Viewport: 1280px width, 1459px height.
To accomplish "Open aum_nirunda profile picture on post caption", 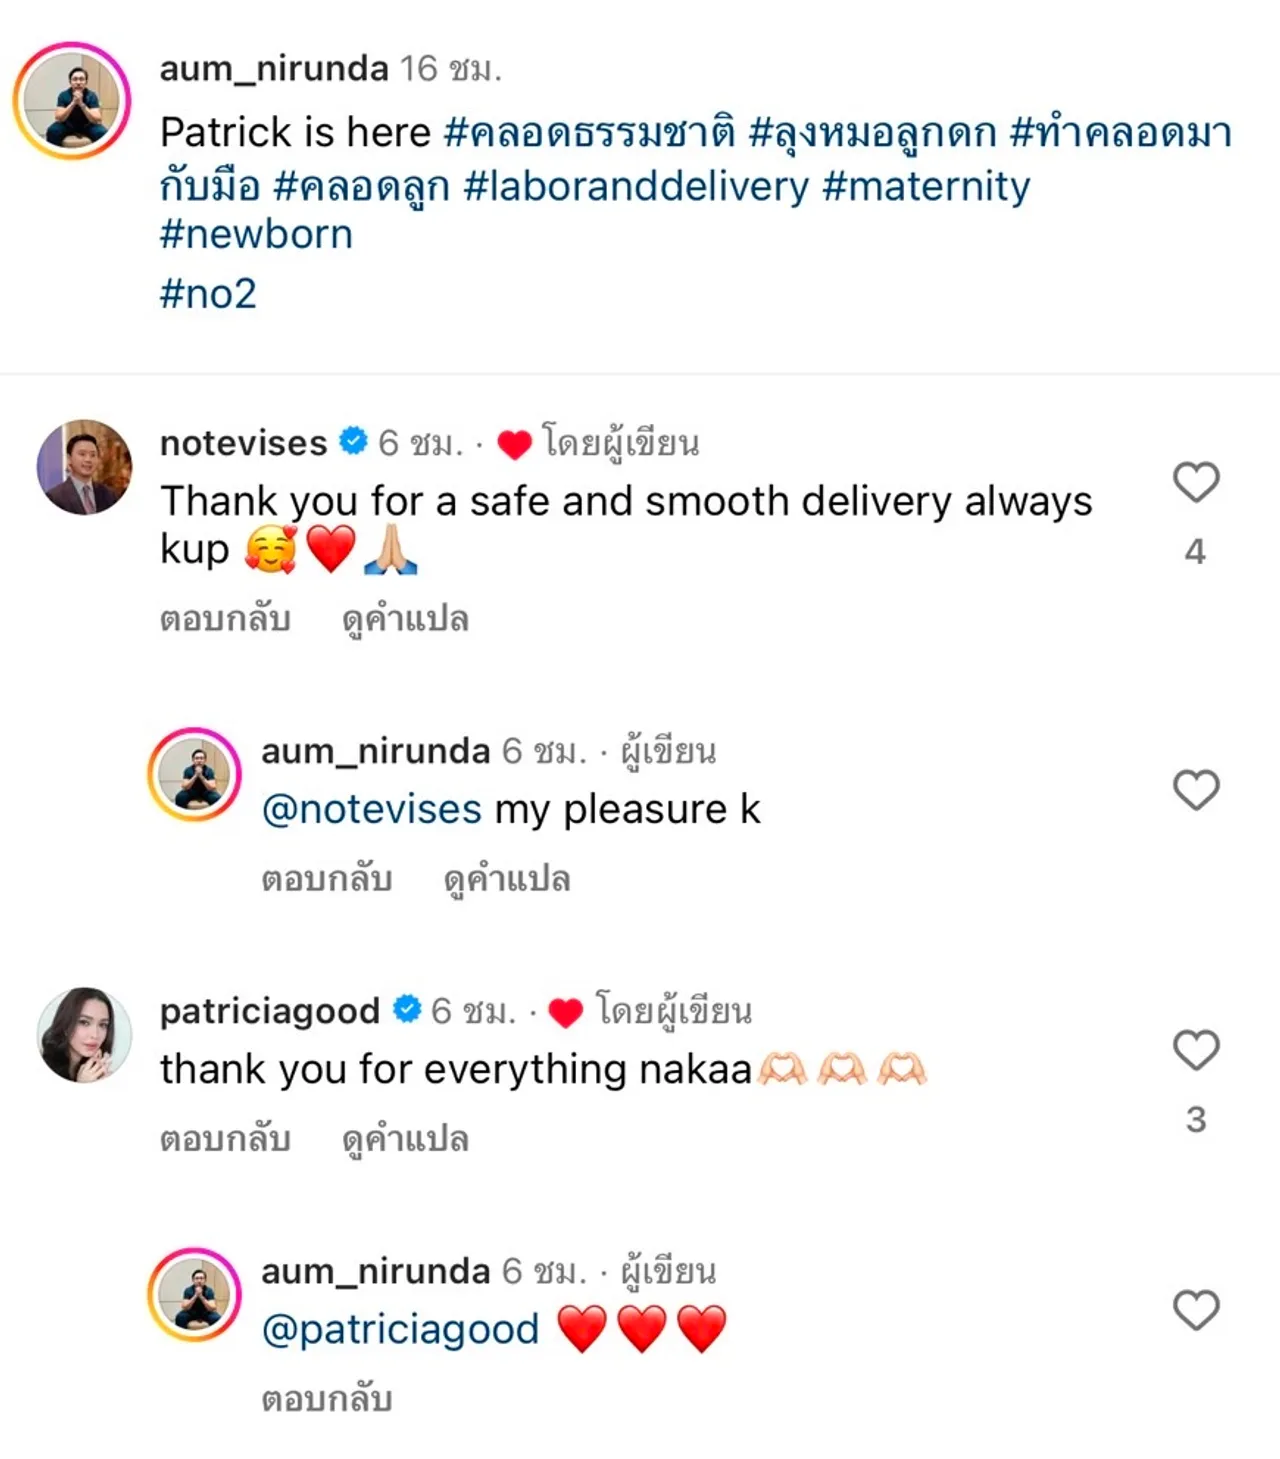I will click(72, 100).
